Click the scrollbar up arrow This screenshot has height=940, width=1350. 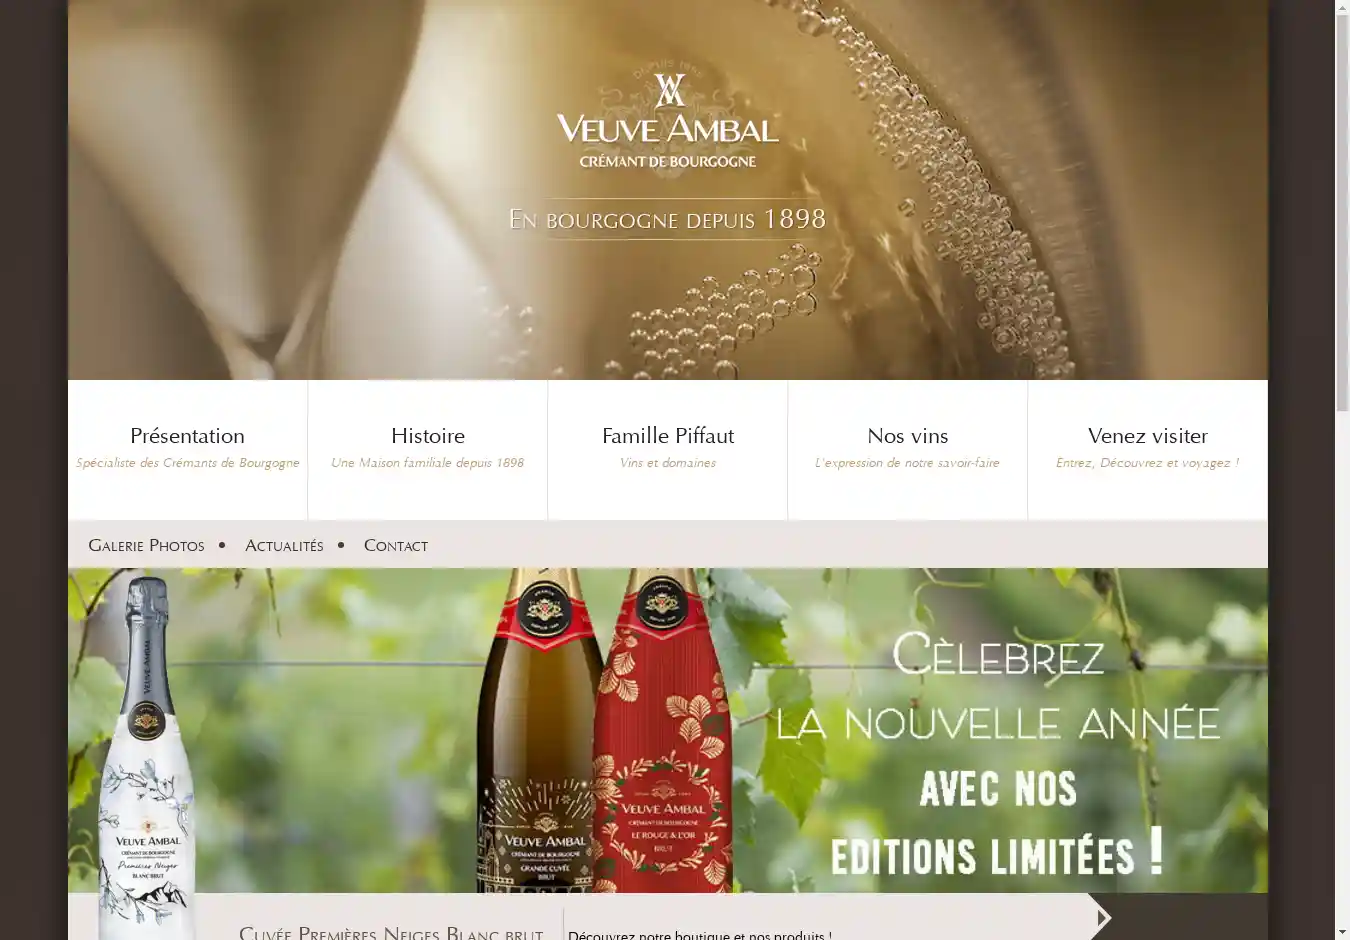point(1342,8)
